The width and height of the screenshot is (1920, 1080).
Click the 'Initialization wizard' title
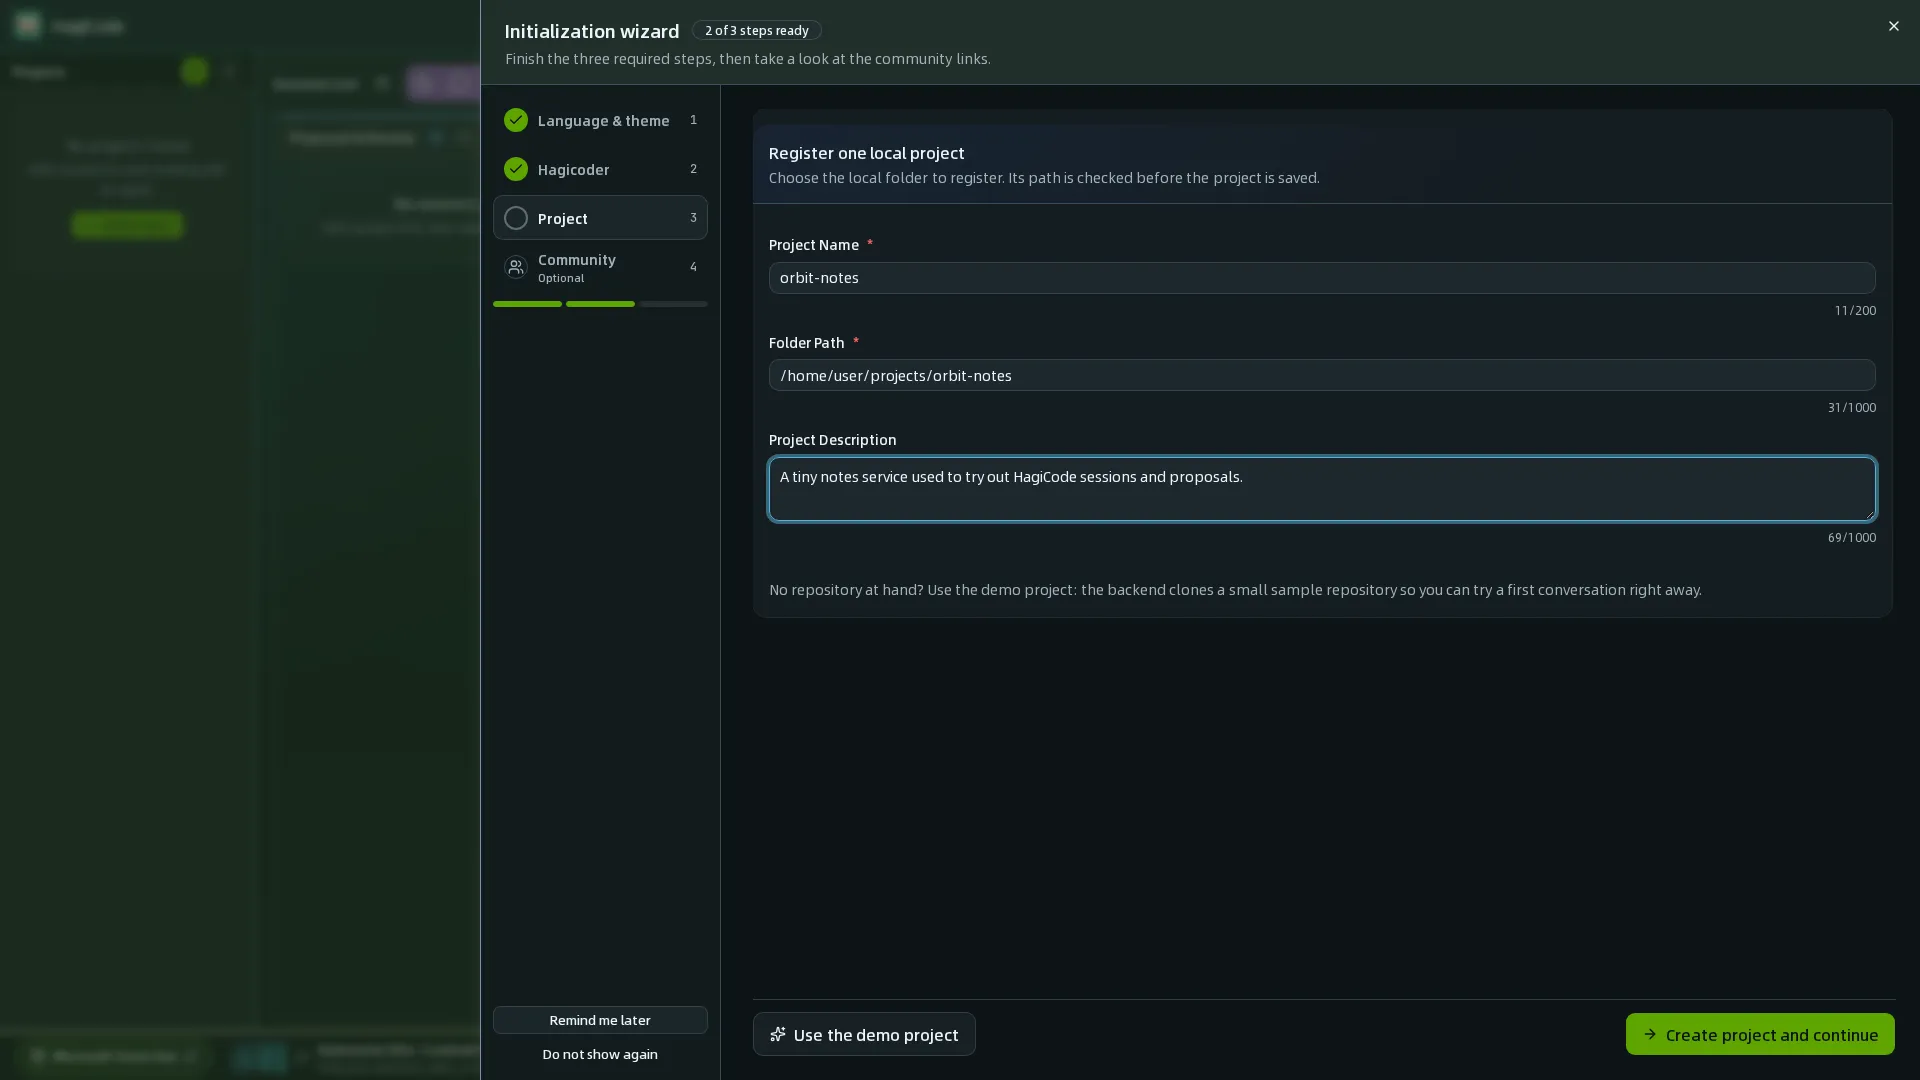[x=591, y=31]
